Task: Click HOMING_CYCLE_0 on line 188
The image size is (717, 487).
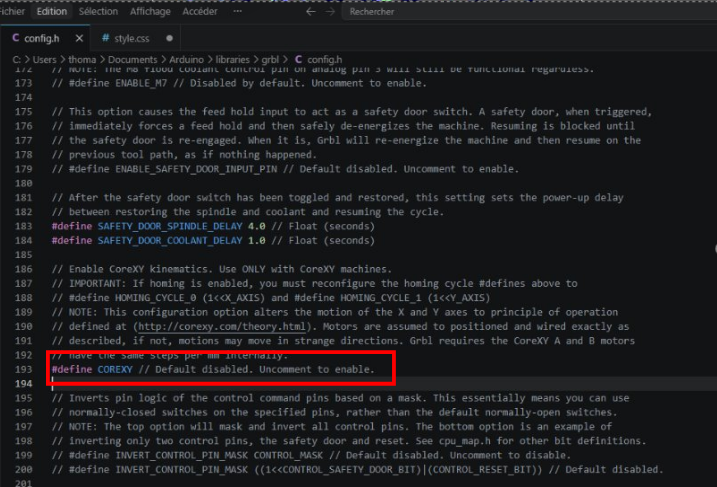Action: coord(155,298)
